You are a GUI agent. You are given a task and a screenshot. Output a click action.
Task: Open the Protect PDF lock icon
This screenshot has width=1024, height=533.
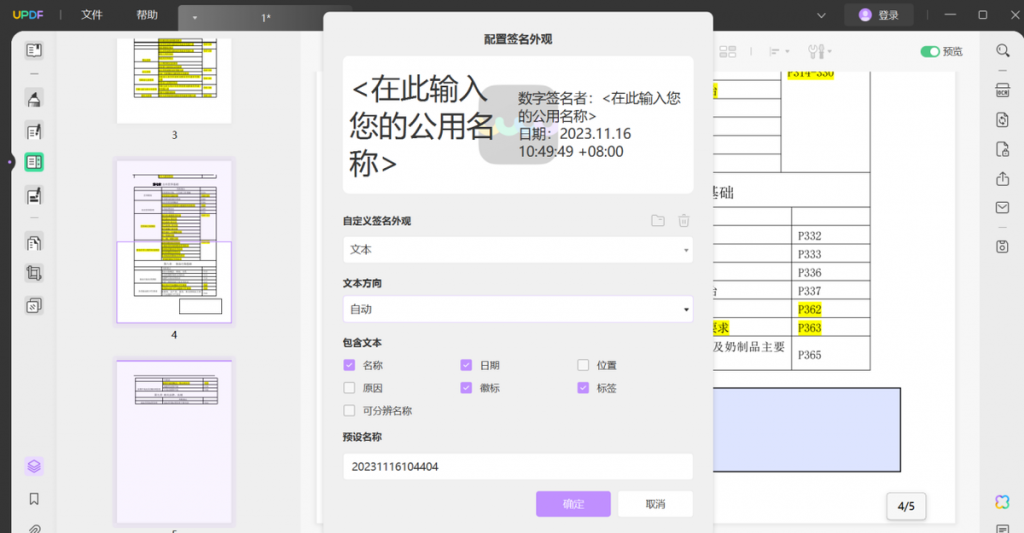pyautogui.click(x=1002, y=149)
